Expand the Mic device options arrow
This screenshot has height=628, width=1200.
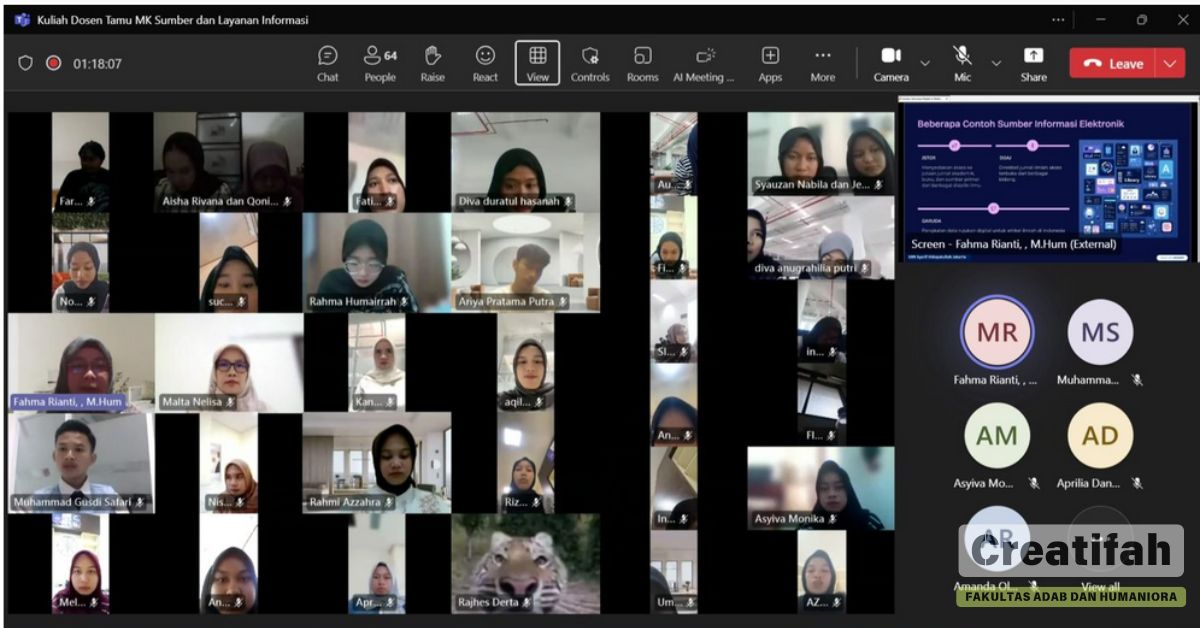pos(996,63)
